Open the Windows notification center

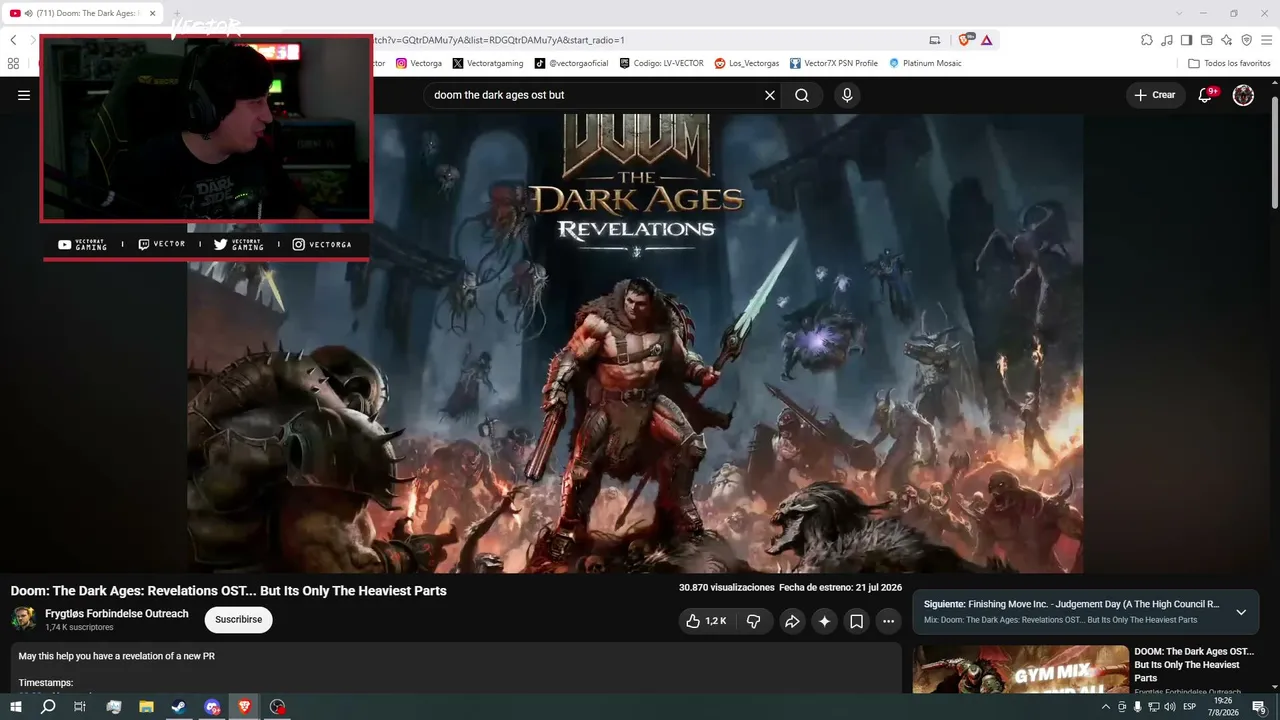pos(1259,707)
